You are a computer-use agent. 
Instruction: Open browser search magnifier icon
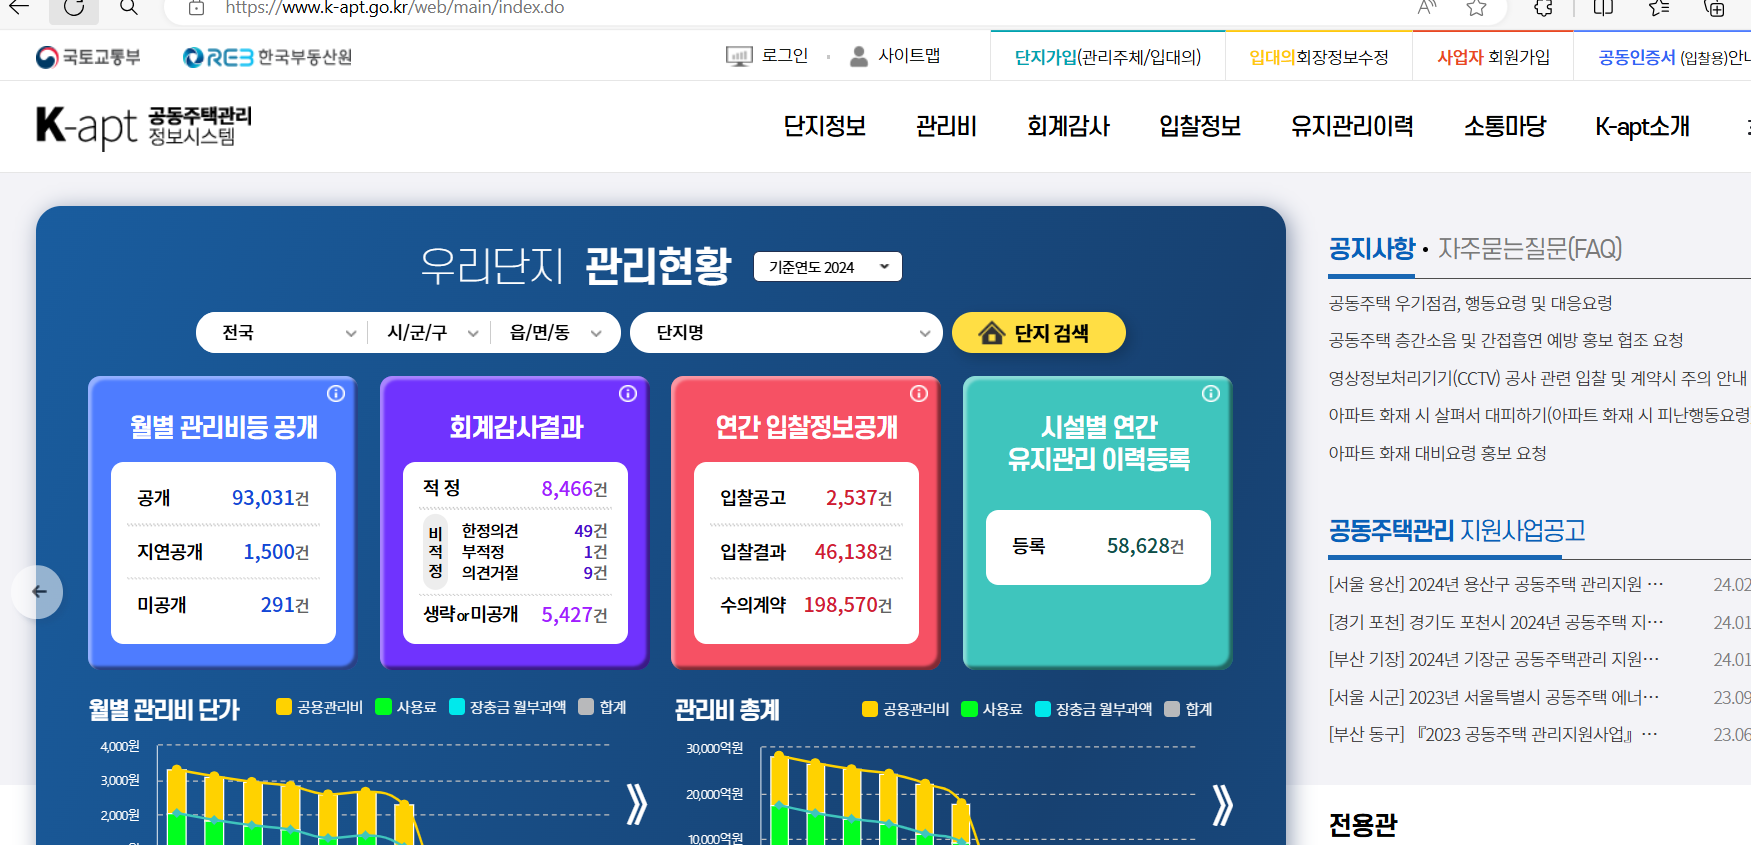[x=129, y=8]
